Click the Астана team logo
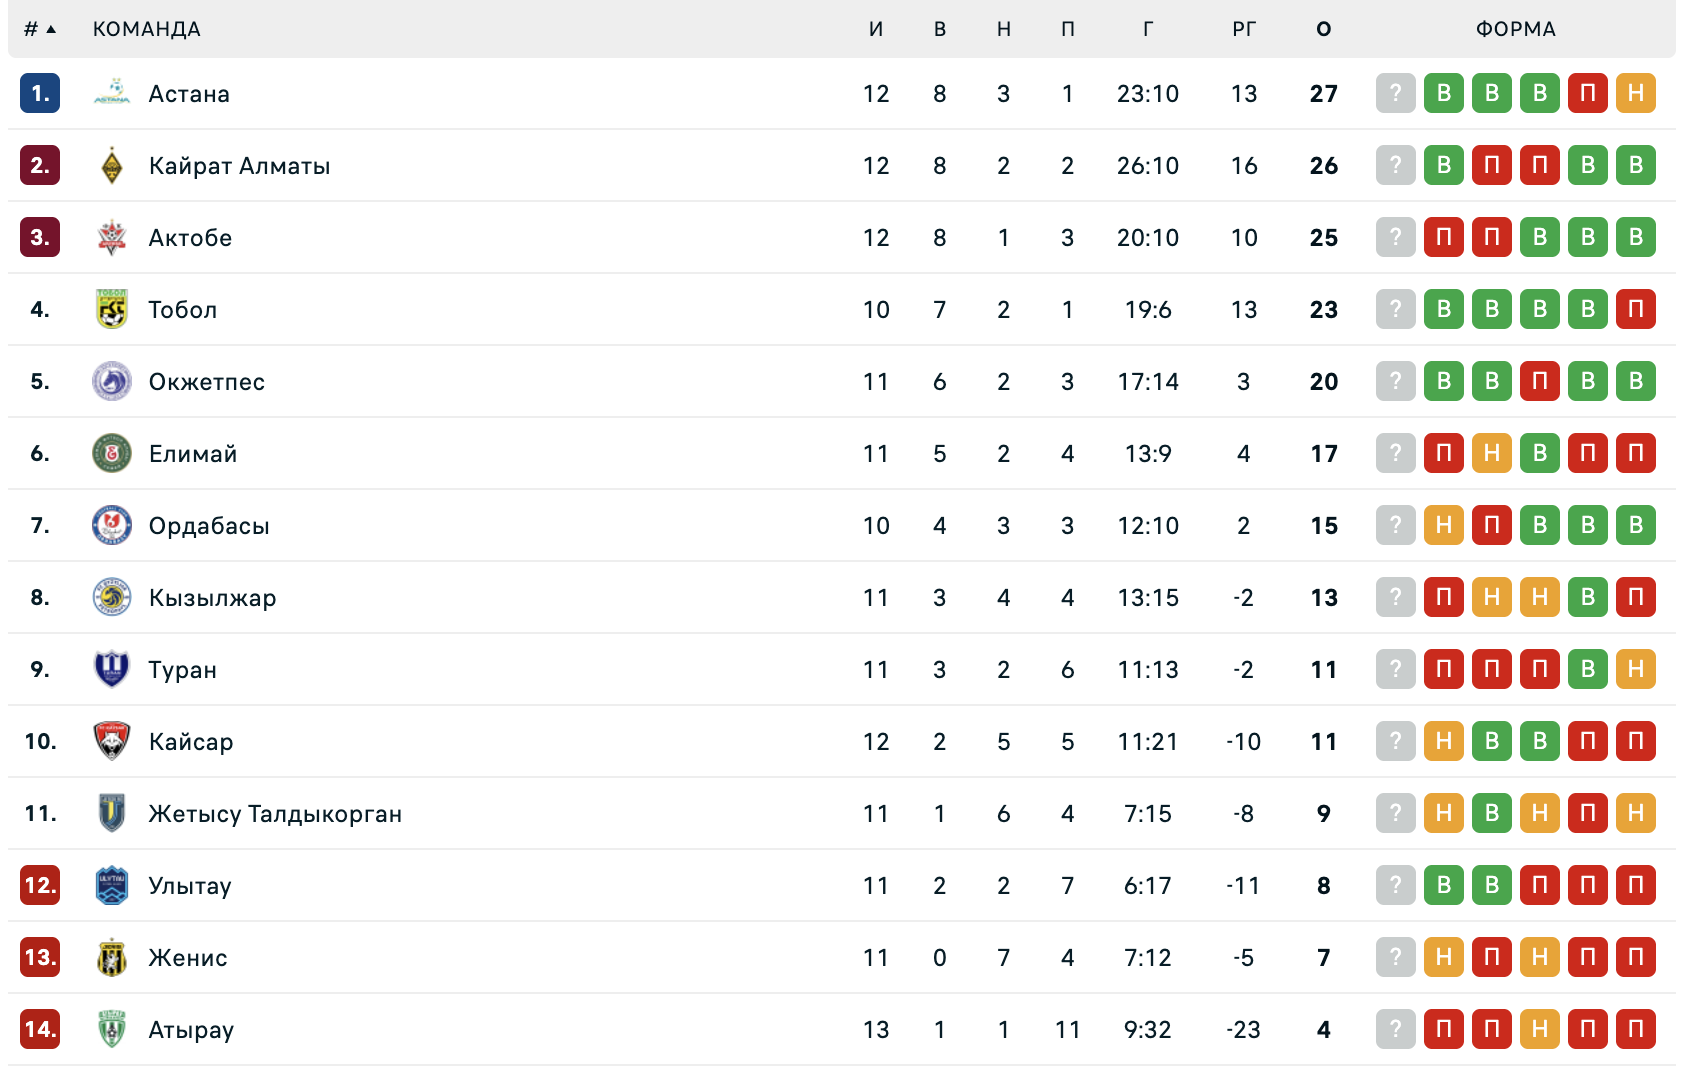Image resolution: width=1684 pixels, height=1066 pixels. click(112, 93)
